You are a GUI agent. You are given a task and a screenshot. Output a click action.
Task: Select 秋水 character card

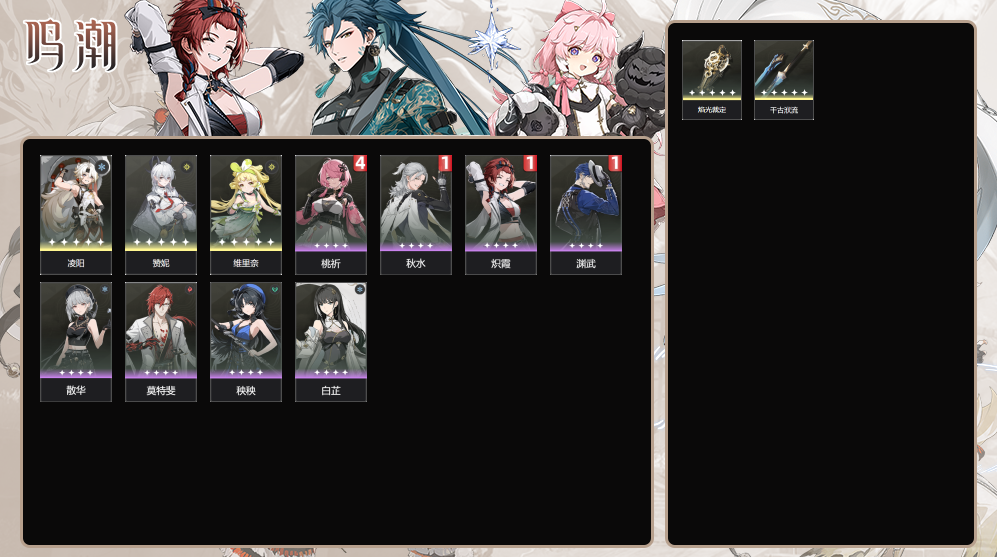coord(416,215)
